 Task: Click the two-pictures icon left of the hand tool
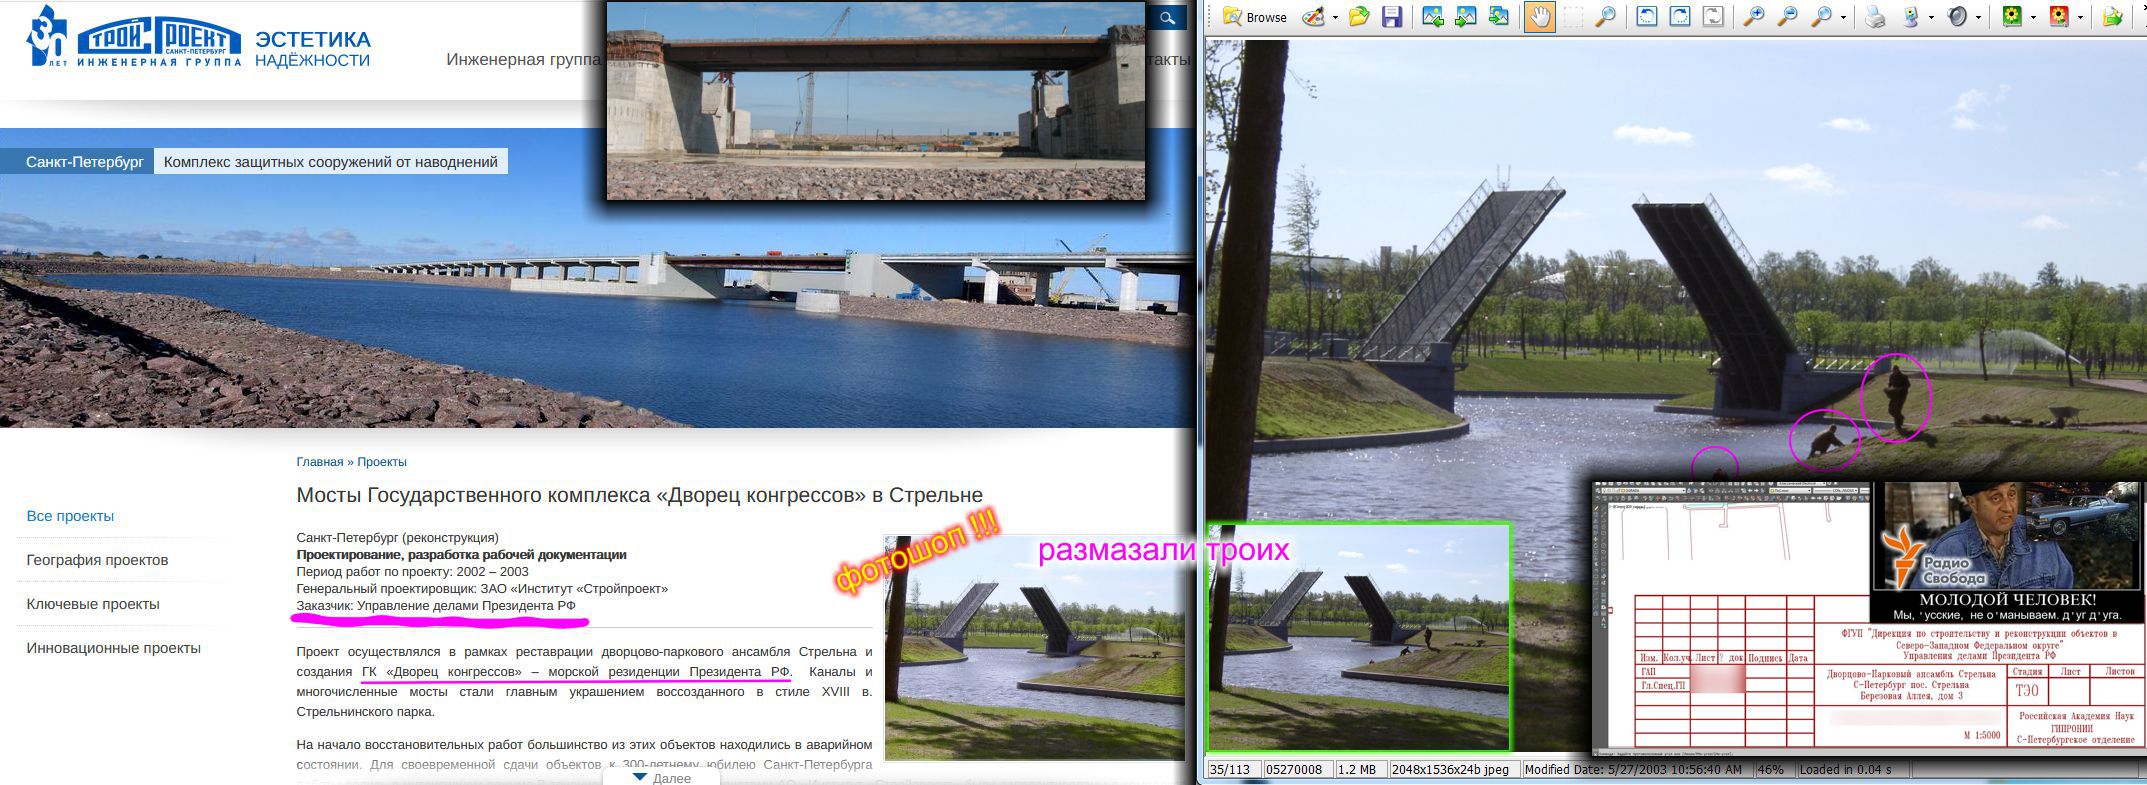(x=1498, y=17)
